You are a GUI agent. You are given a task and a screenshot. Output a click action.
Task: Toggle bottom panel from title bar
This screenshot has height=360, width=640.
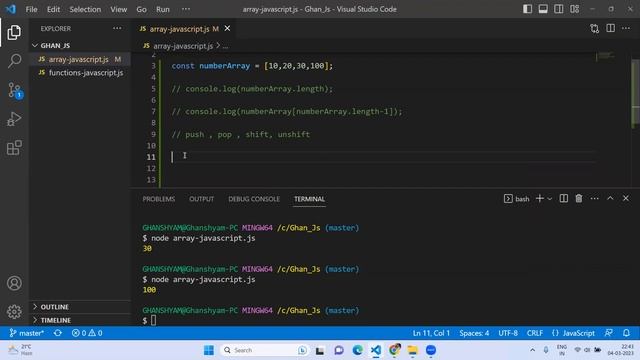(543, 9)
